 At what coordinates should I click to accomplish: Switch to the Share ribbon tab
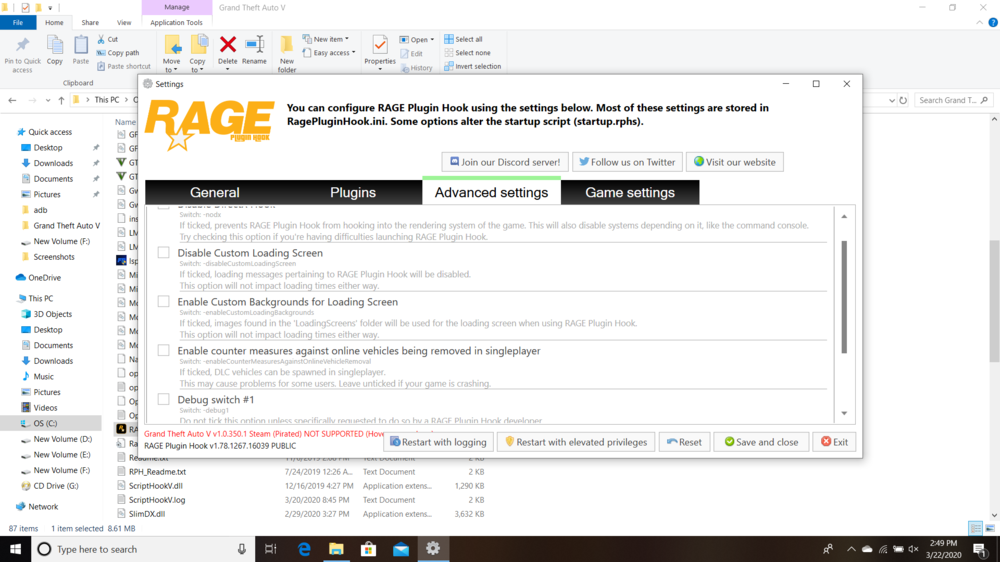tap(90, 22)
